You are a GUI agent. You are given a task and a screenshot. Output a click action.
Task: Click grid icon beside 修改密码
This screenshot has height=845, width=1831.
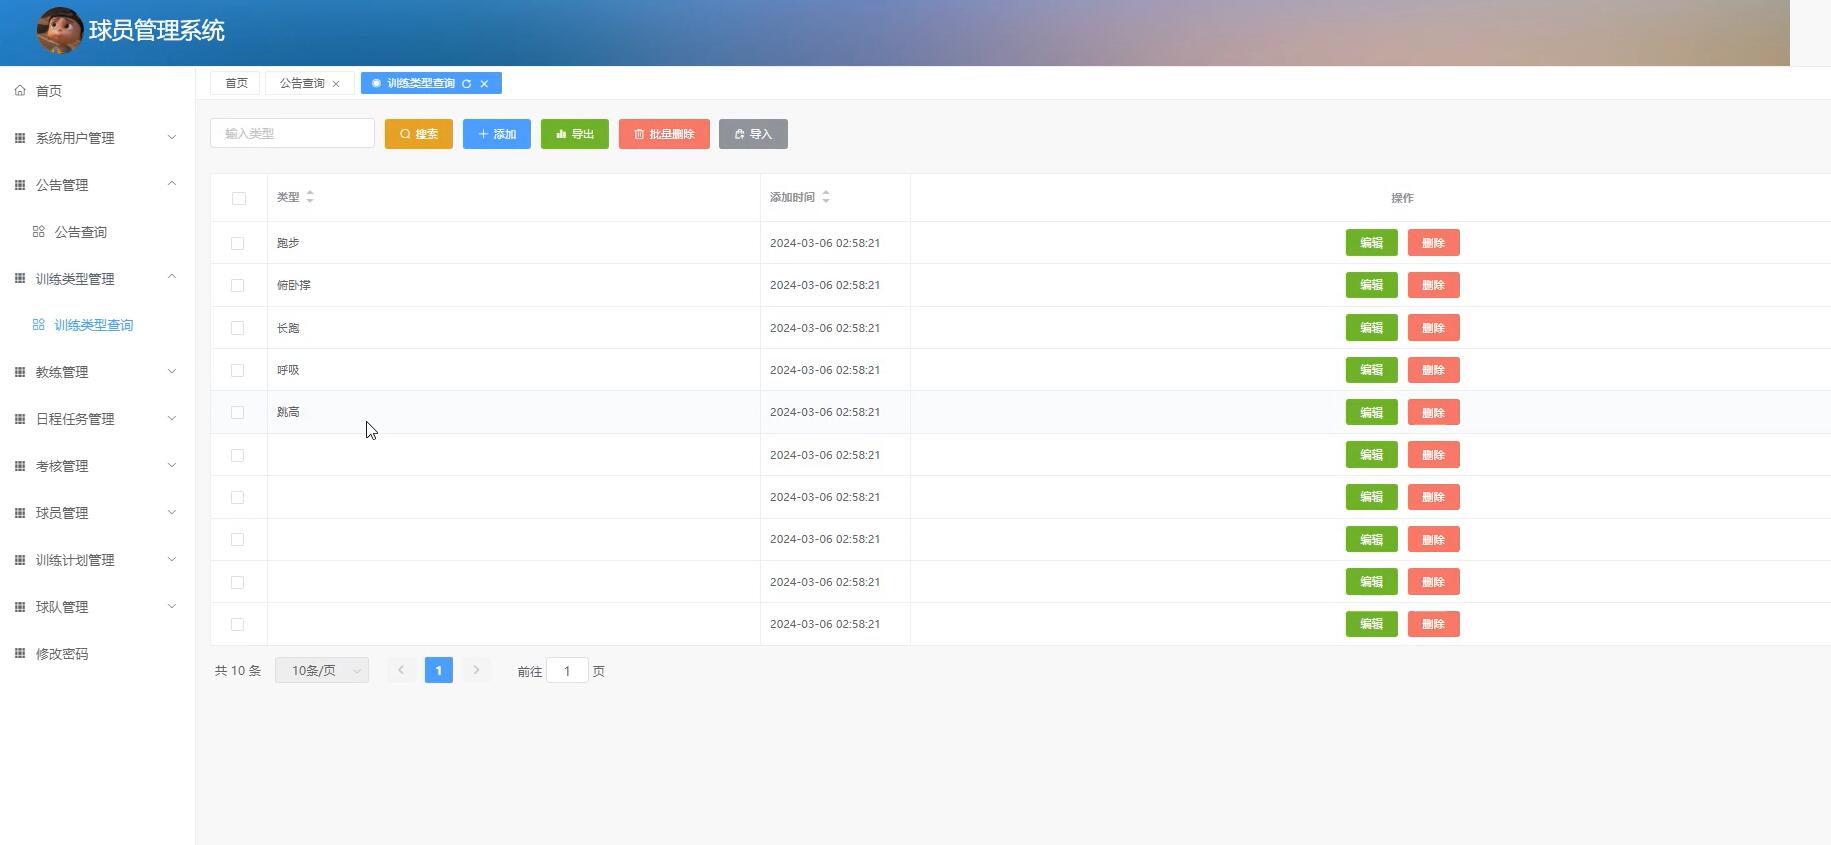20,654
